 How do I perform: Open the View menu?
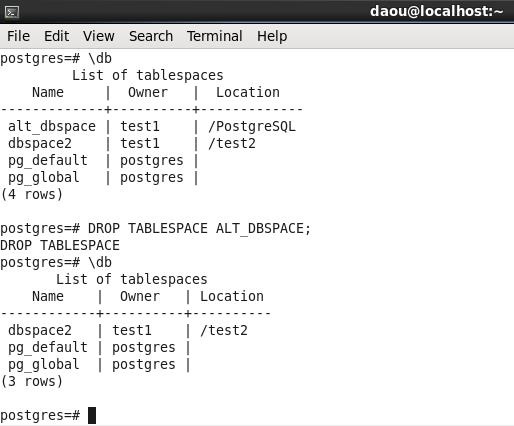99,36
